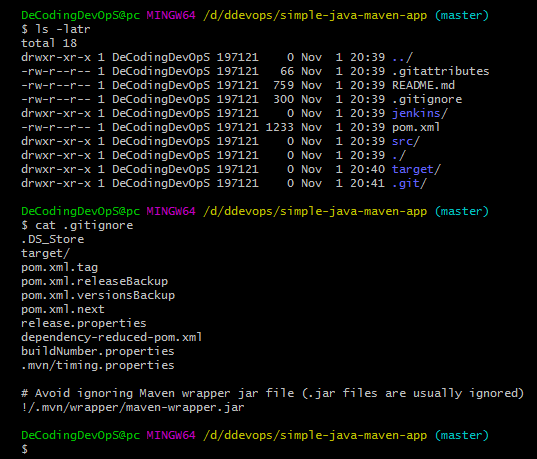Viewport: 537px width, 459px height.
Task: Click the 'jenkins/' directory name
Action: [x=420, y=113]
